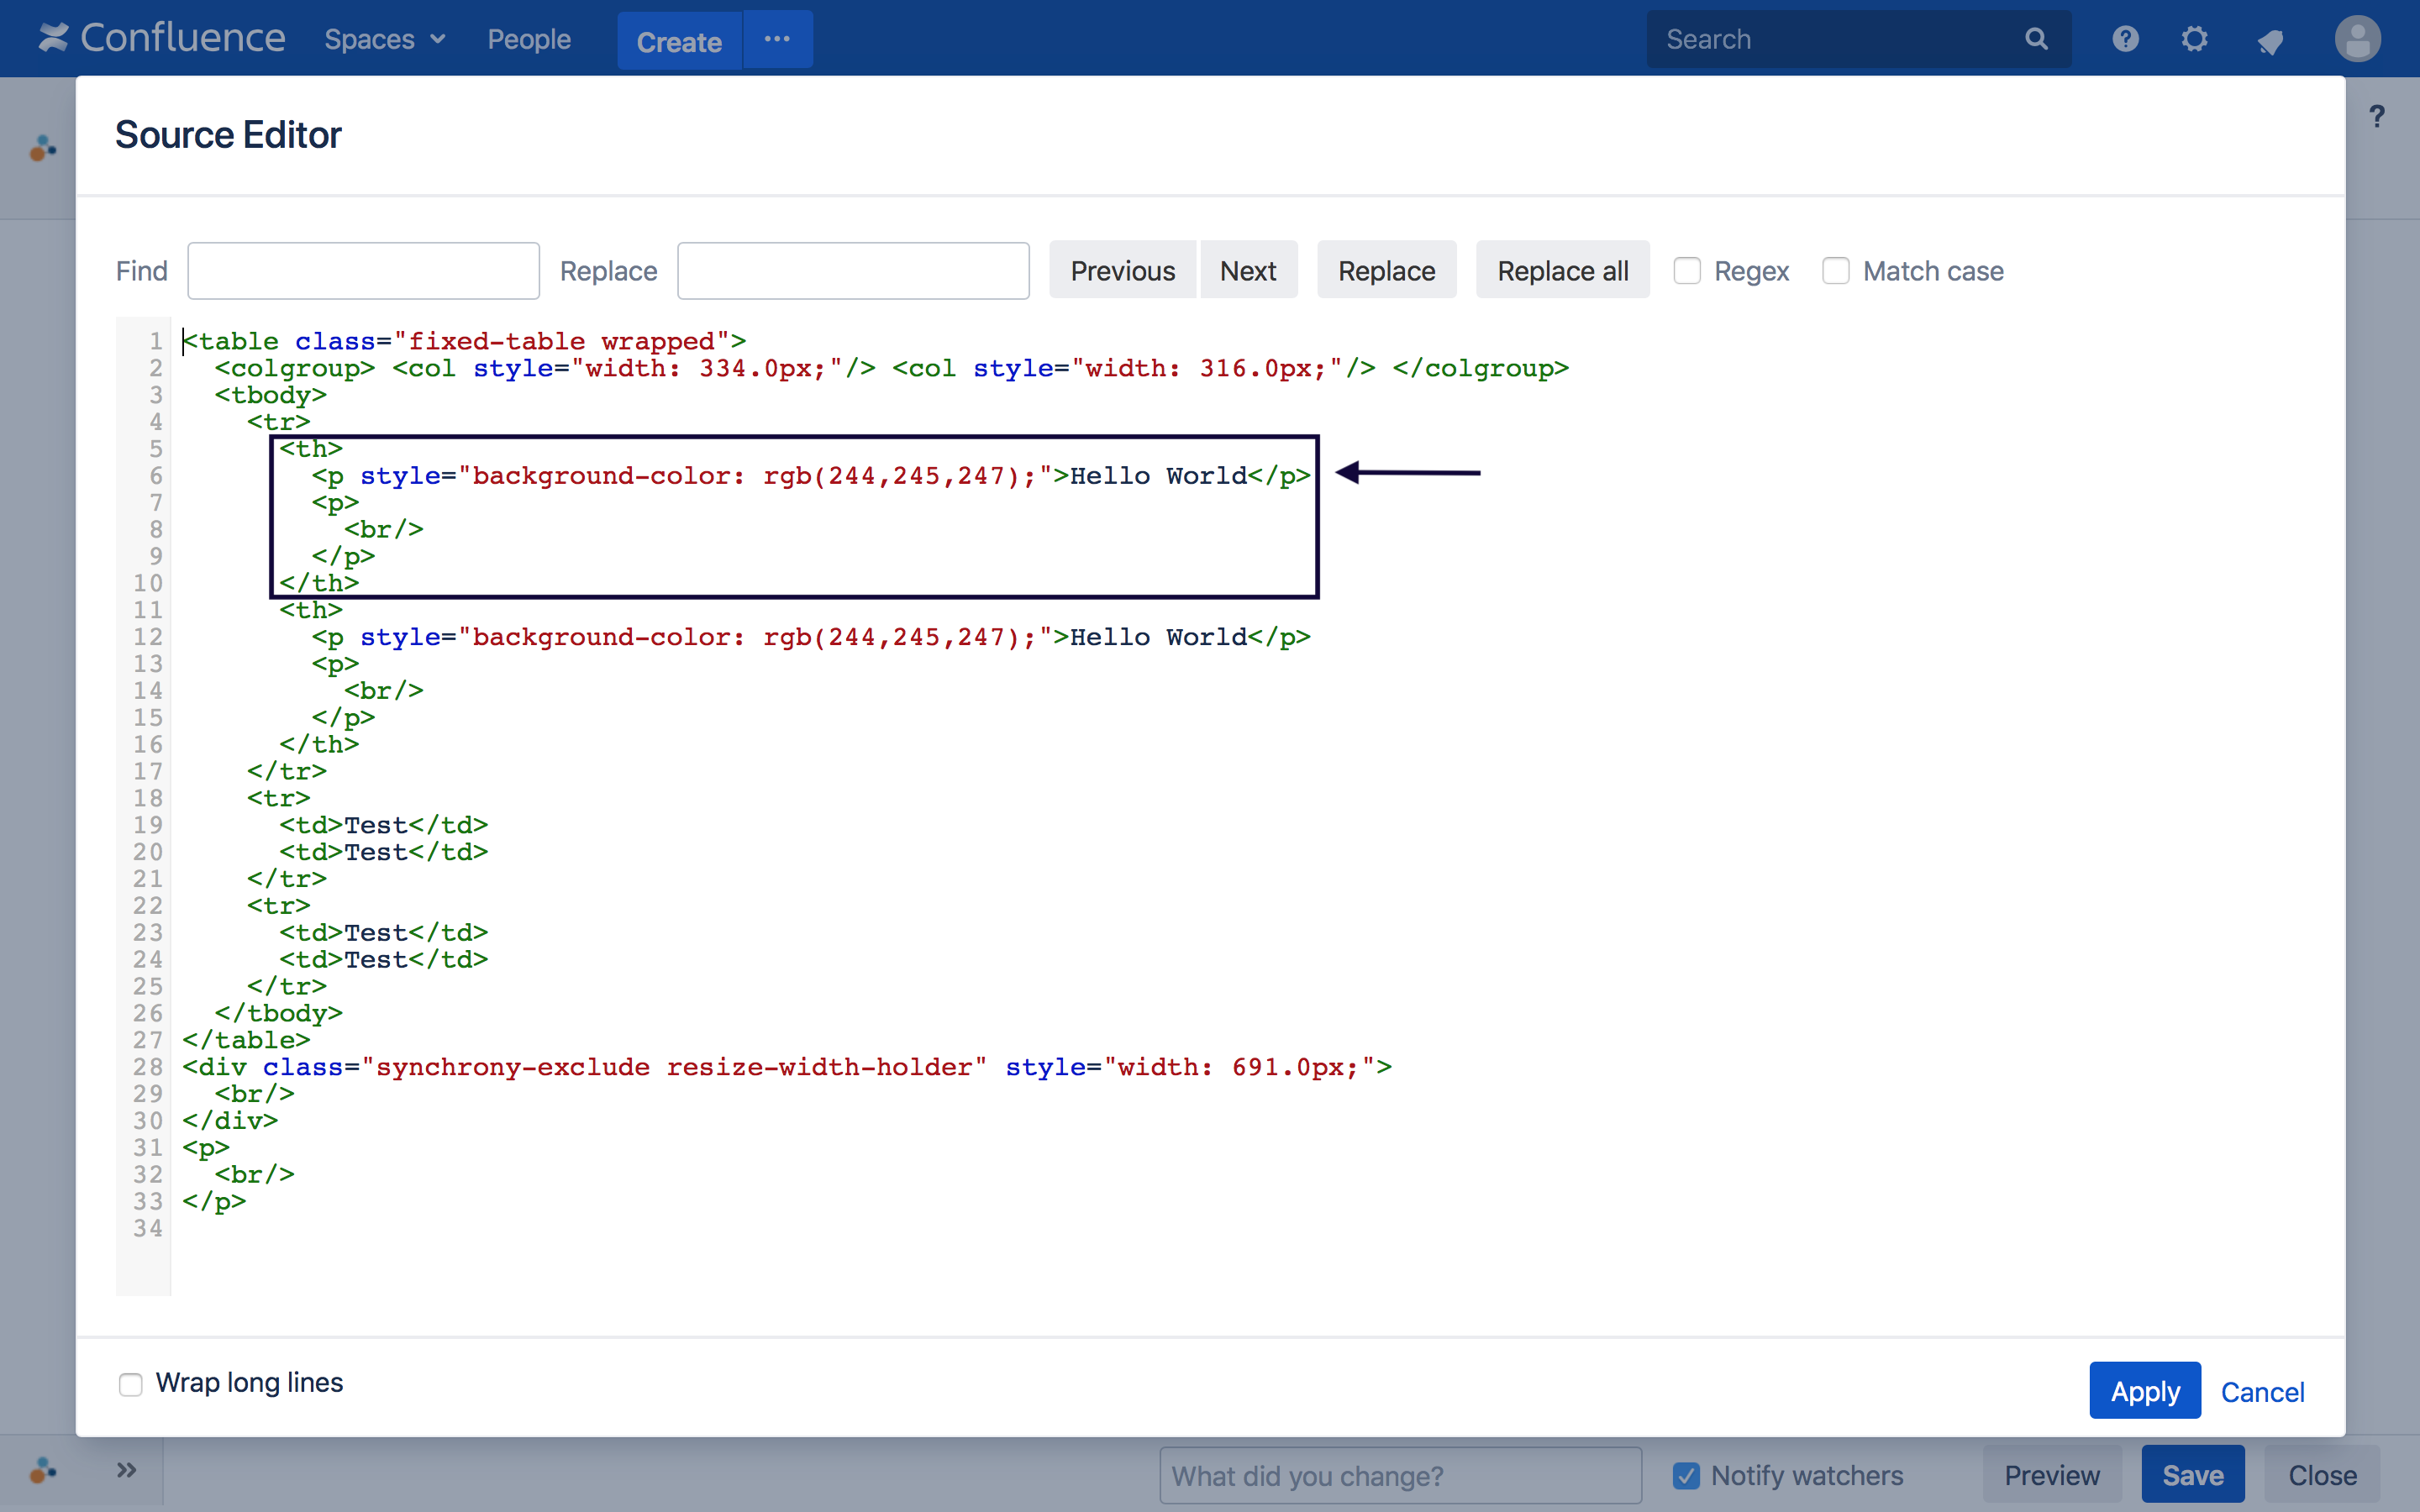The width and height of the screenshot is (2420, 1512).
Task: Enable Match case searching
Action: 1836,271
